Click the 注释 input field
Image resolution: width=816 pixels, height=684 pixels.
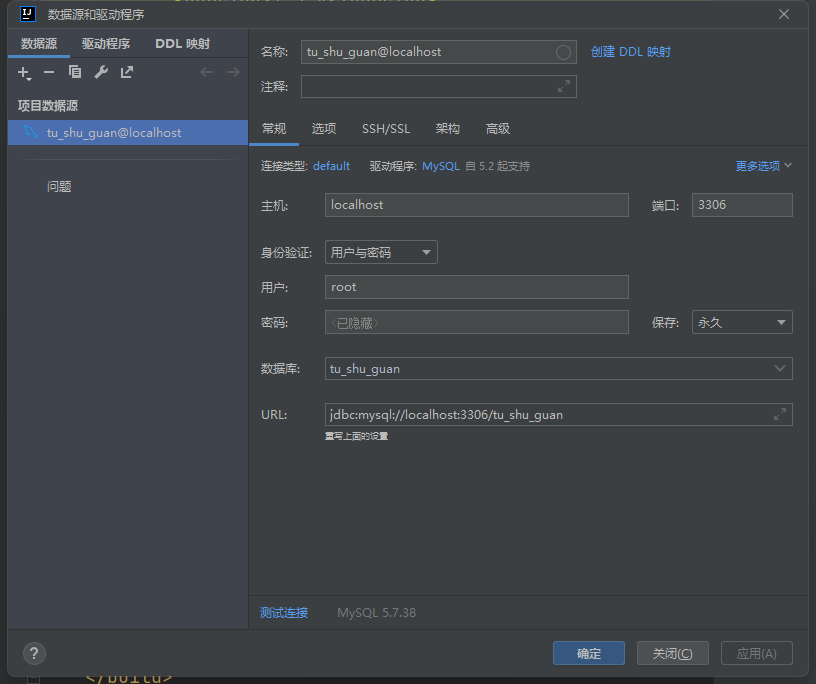tap(438, 86)
